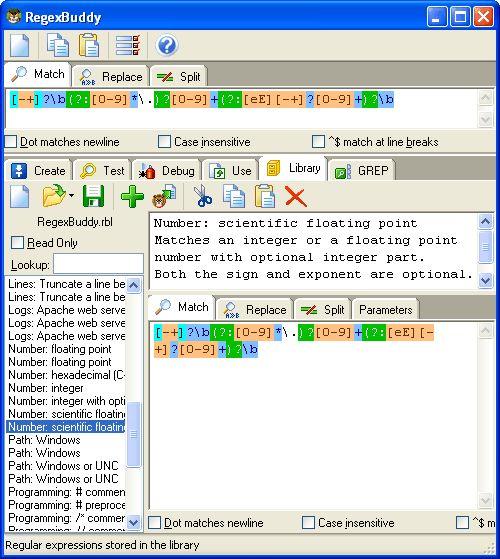Save the library with the floppy disk icon
Viewport: 500px width, 559px height.
(93, 196)
